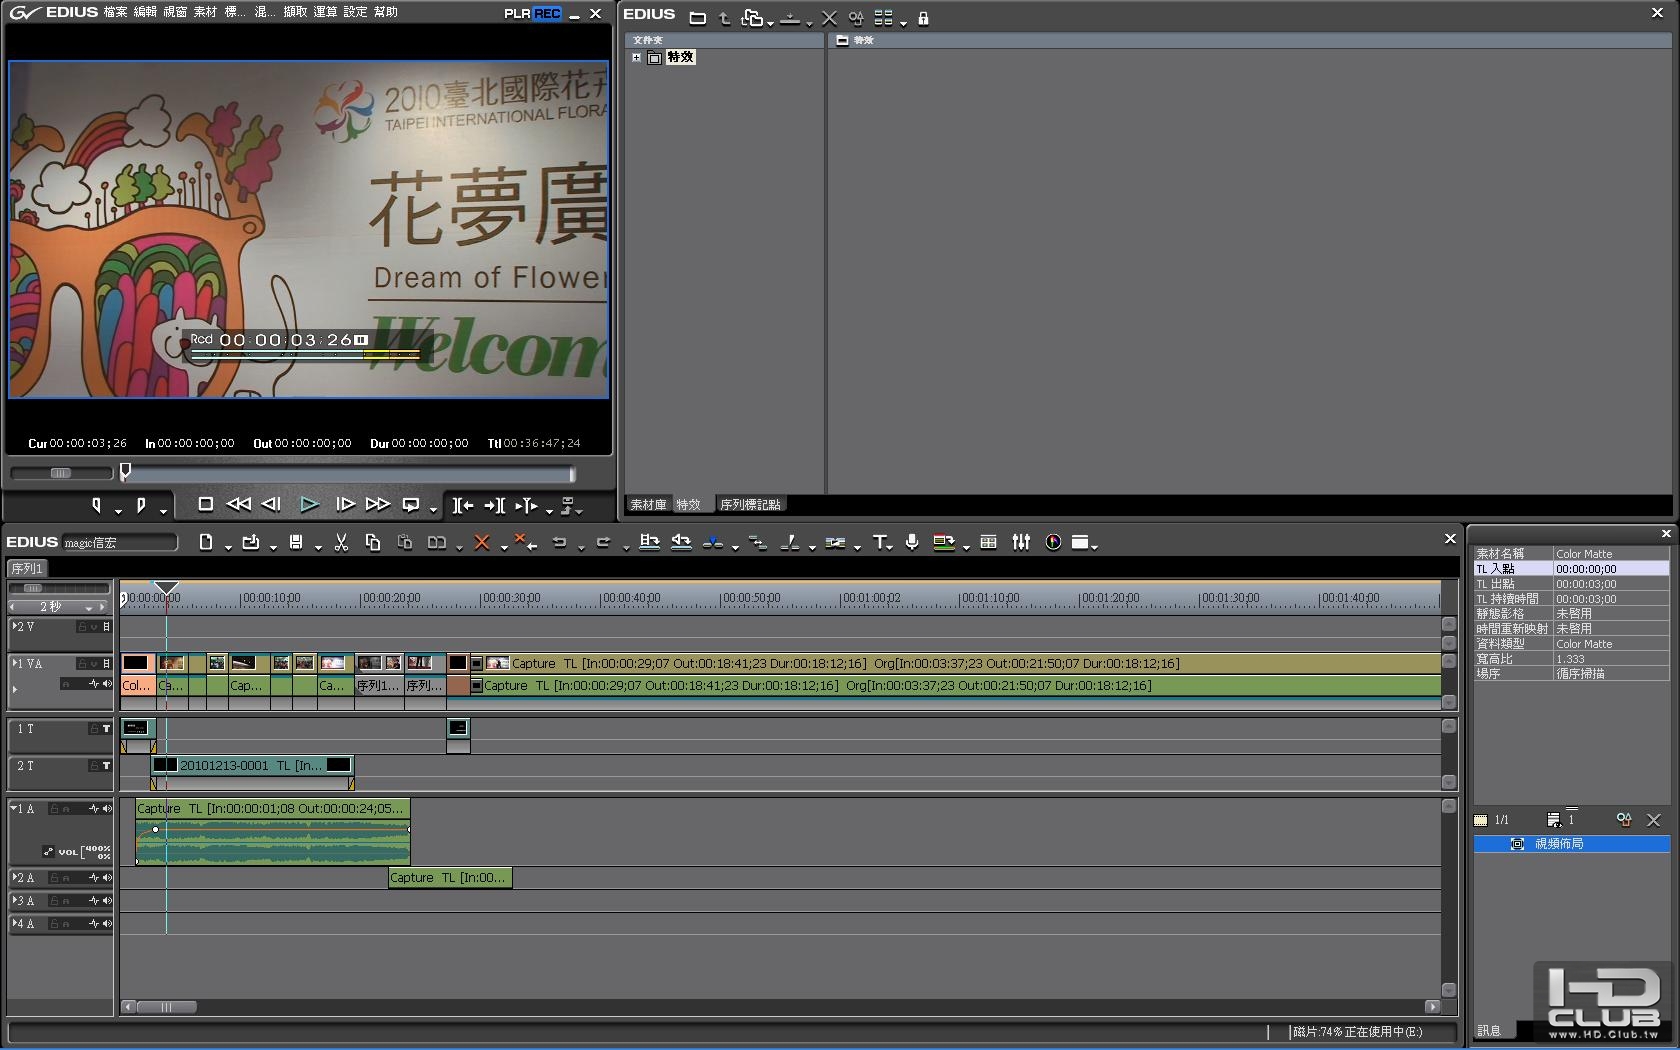Screen dimensions: 1680x1050
Task: Toggle lock on the 1 VA track
Action: coord(82,664)
